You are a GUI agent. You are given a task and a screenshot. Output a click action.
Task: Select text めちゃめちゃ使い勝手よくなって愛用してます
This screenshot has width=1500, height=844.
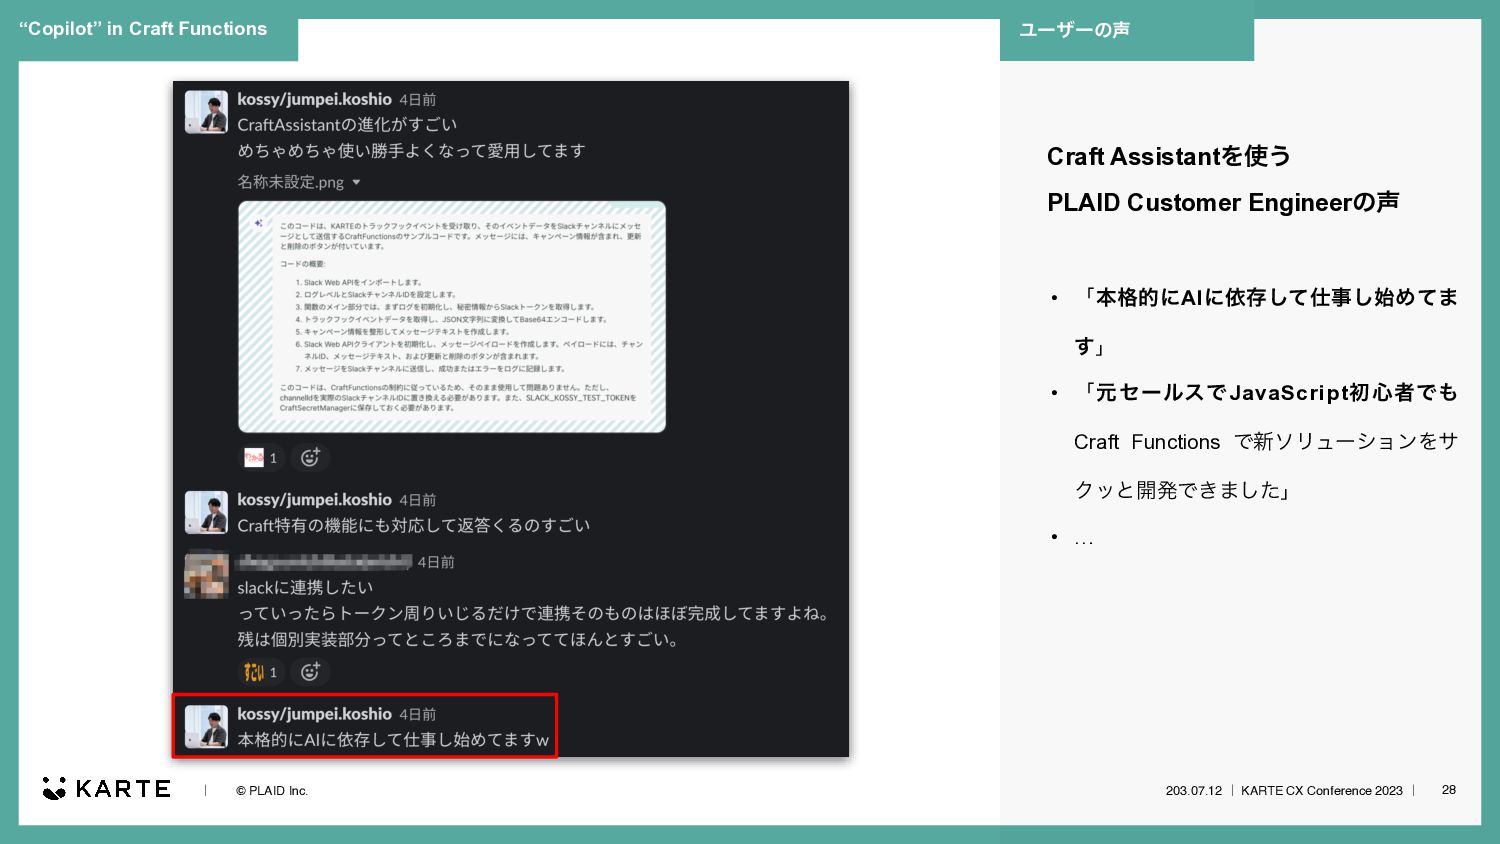tap(411, 151)
